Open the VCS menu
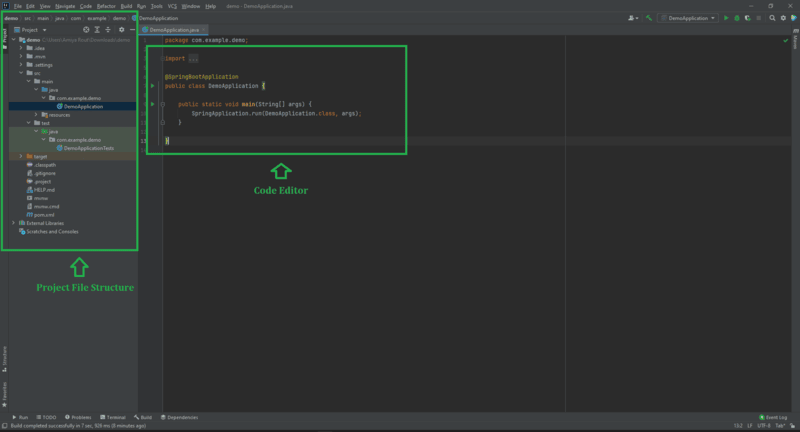This screenshot has width=800, height=432. click(172, 6)
